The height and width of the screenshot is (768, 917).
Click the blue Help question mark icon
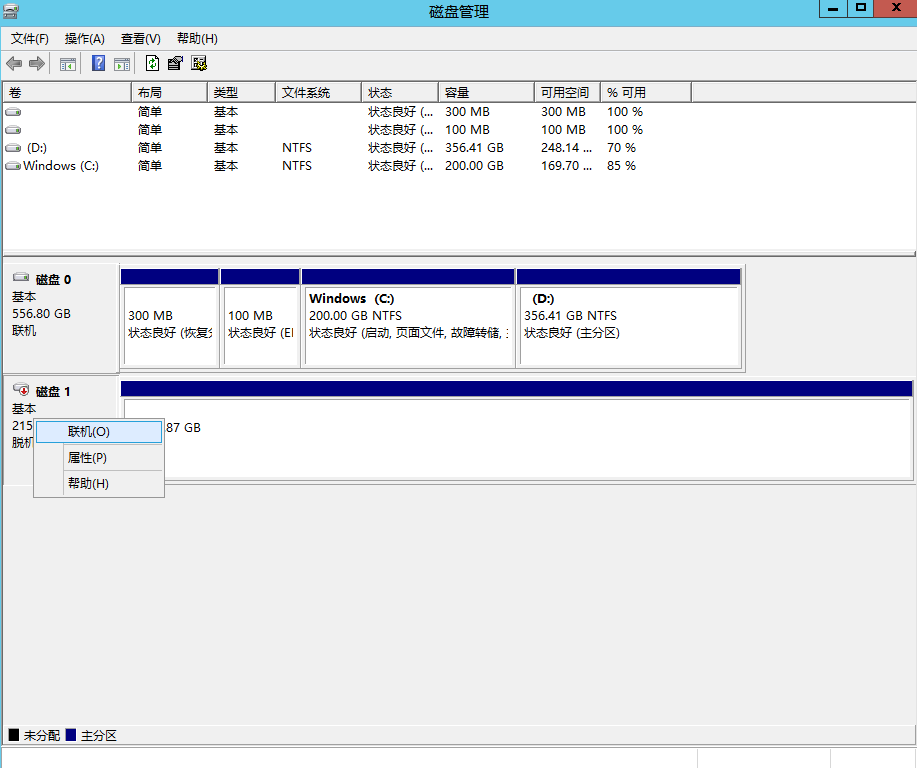(99, 64)
